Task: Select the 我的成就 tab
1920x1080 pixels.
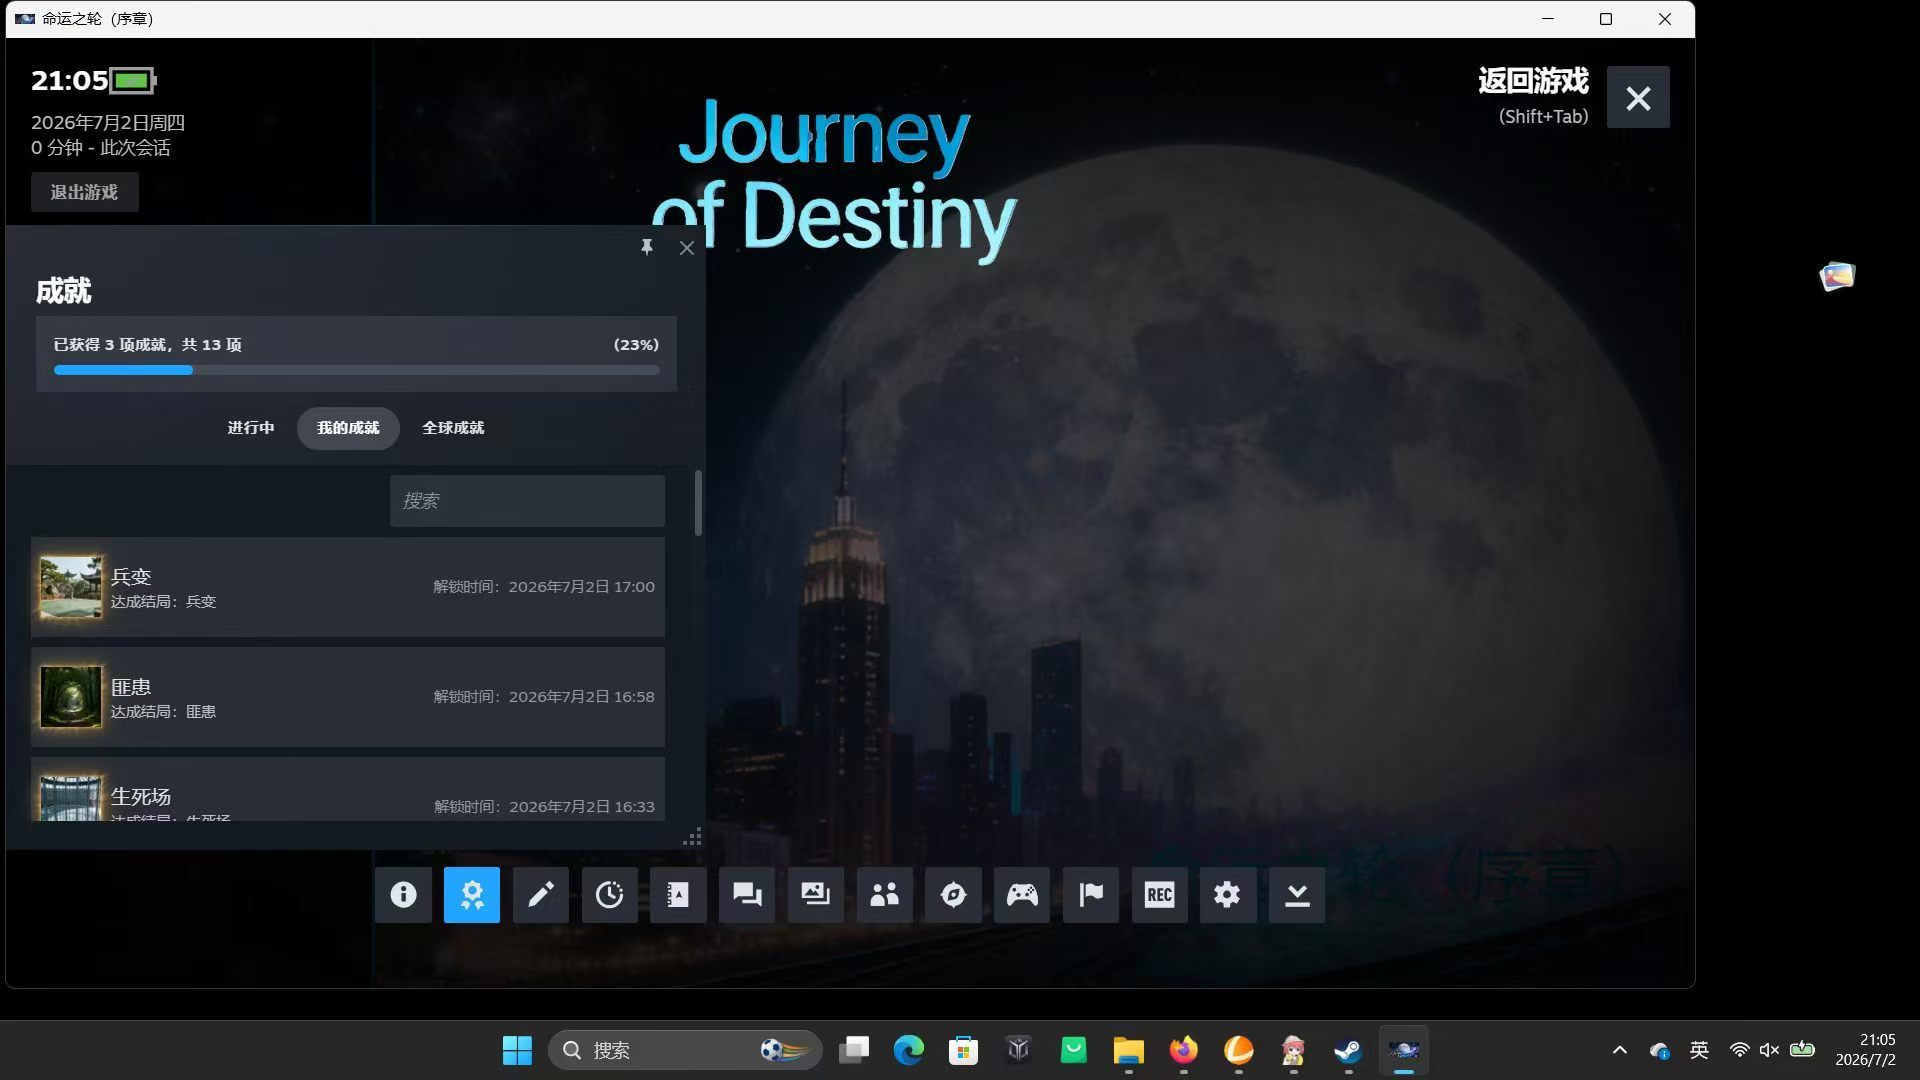Action: click(x=348, y=428)
